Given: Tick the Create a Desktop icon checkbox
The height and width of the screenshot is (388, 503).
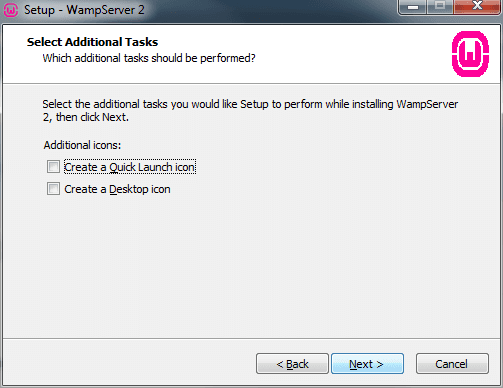Looking at the screenshot, I should point(53,189).
